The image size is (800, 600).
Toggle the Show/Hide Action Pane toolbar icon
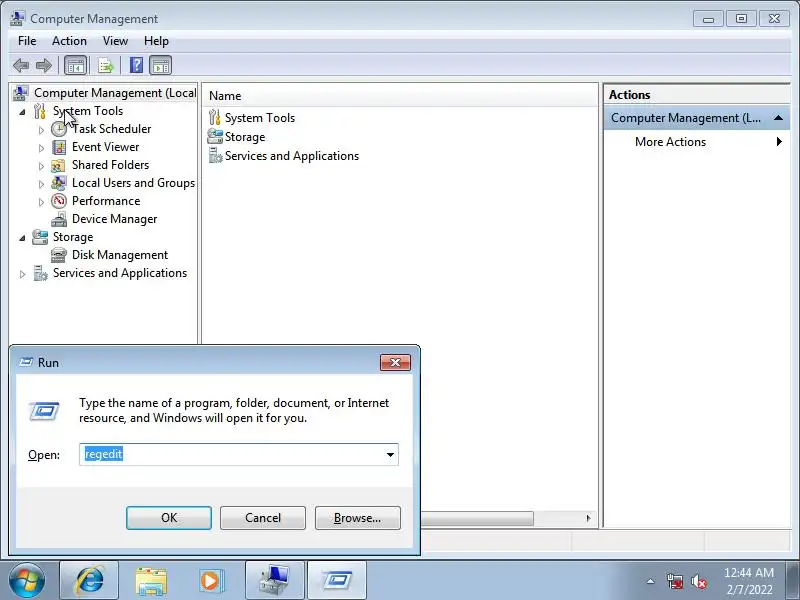click(161, 65)
